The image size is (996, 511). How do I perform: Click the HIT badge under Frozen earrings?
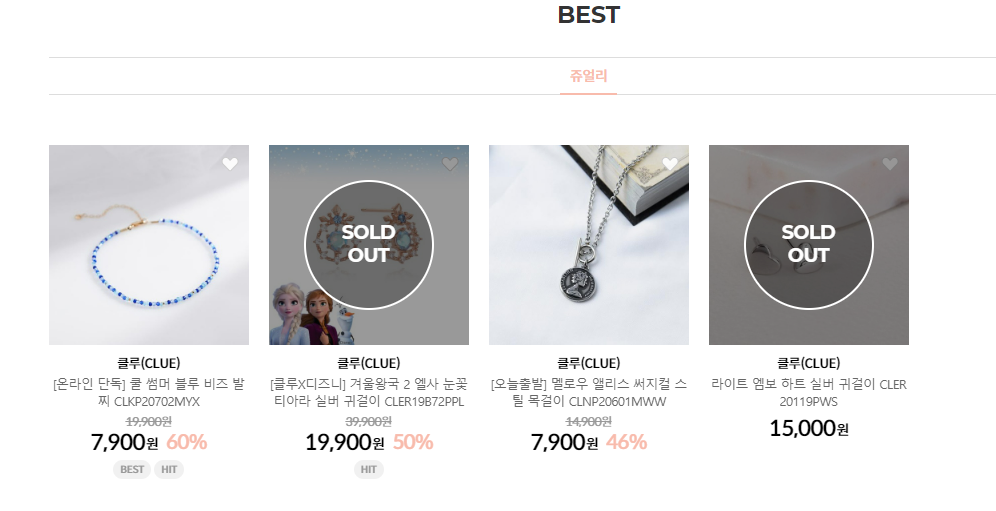coord(369,469)
